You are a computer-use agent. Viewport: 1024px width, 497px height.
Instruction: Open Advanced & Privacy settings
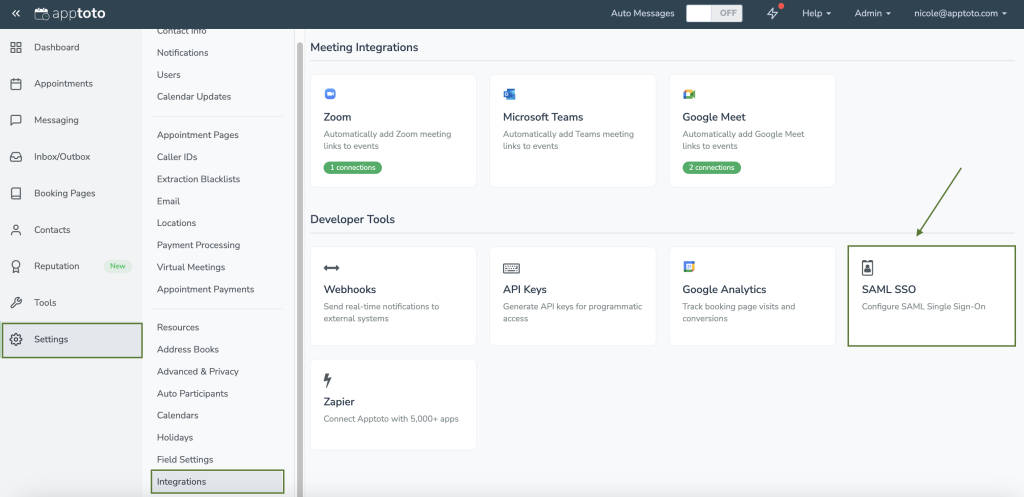click(198, 372)
